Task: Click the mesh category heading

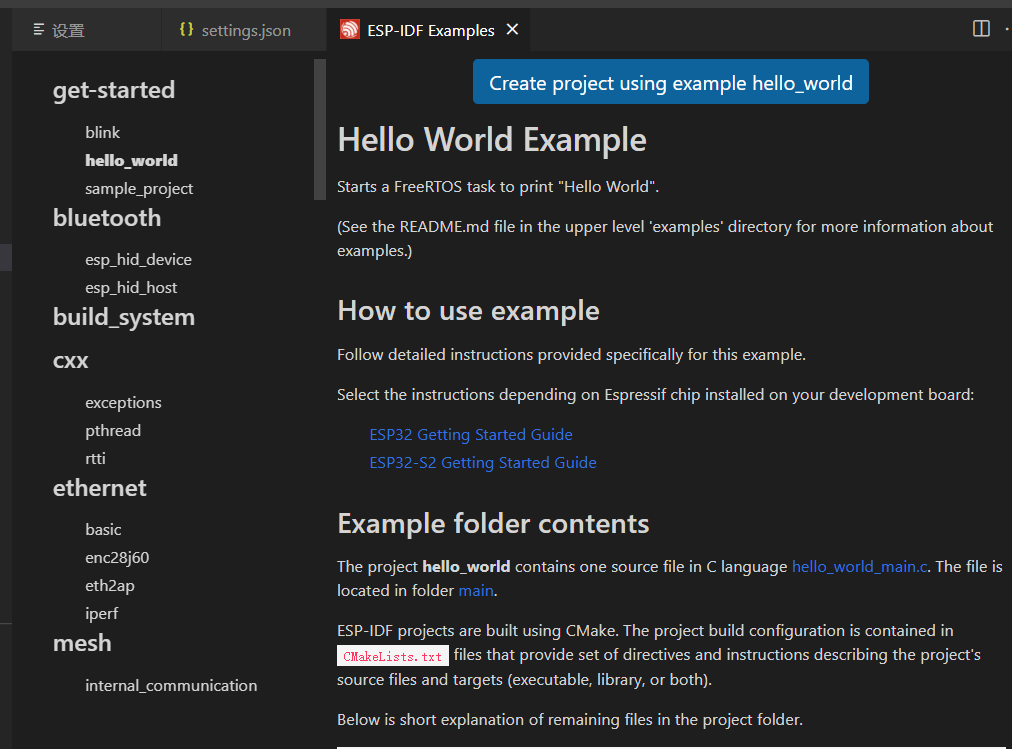Action: [x=82, y=643]
